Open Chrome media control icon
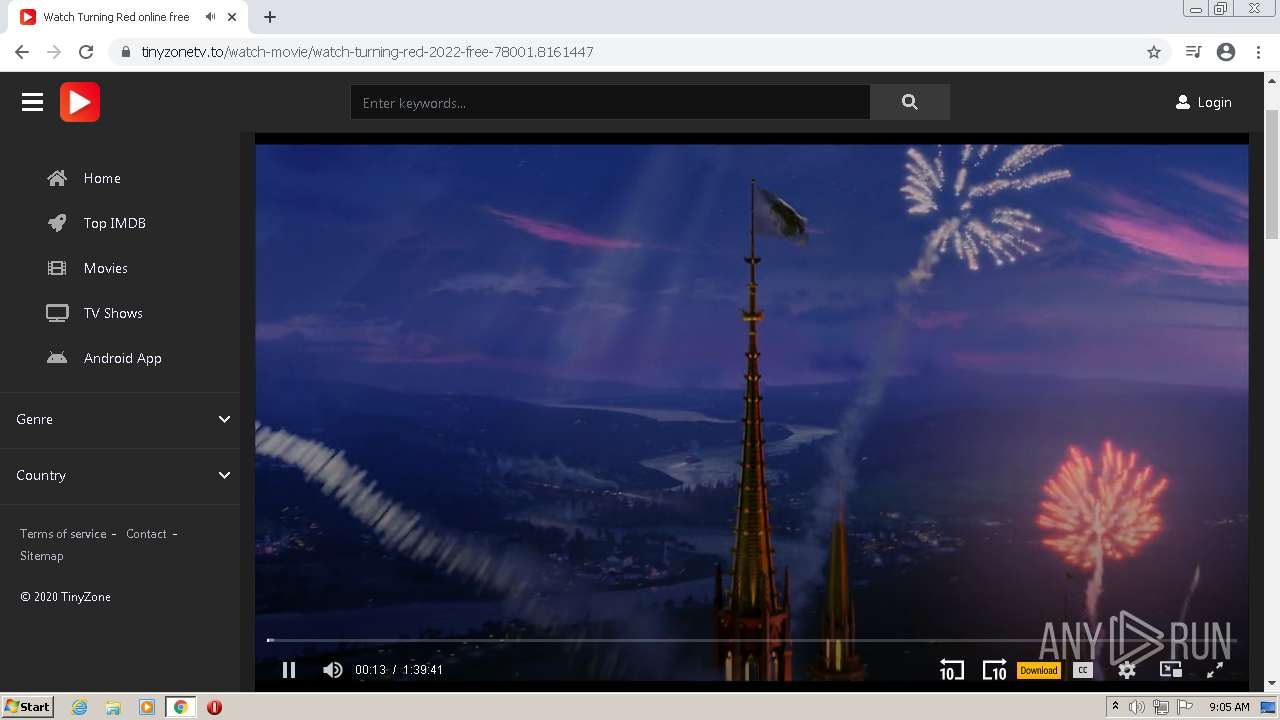This screenshot has height=720, width=1280. 1193,52
